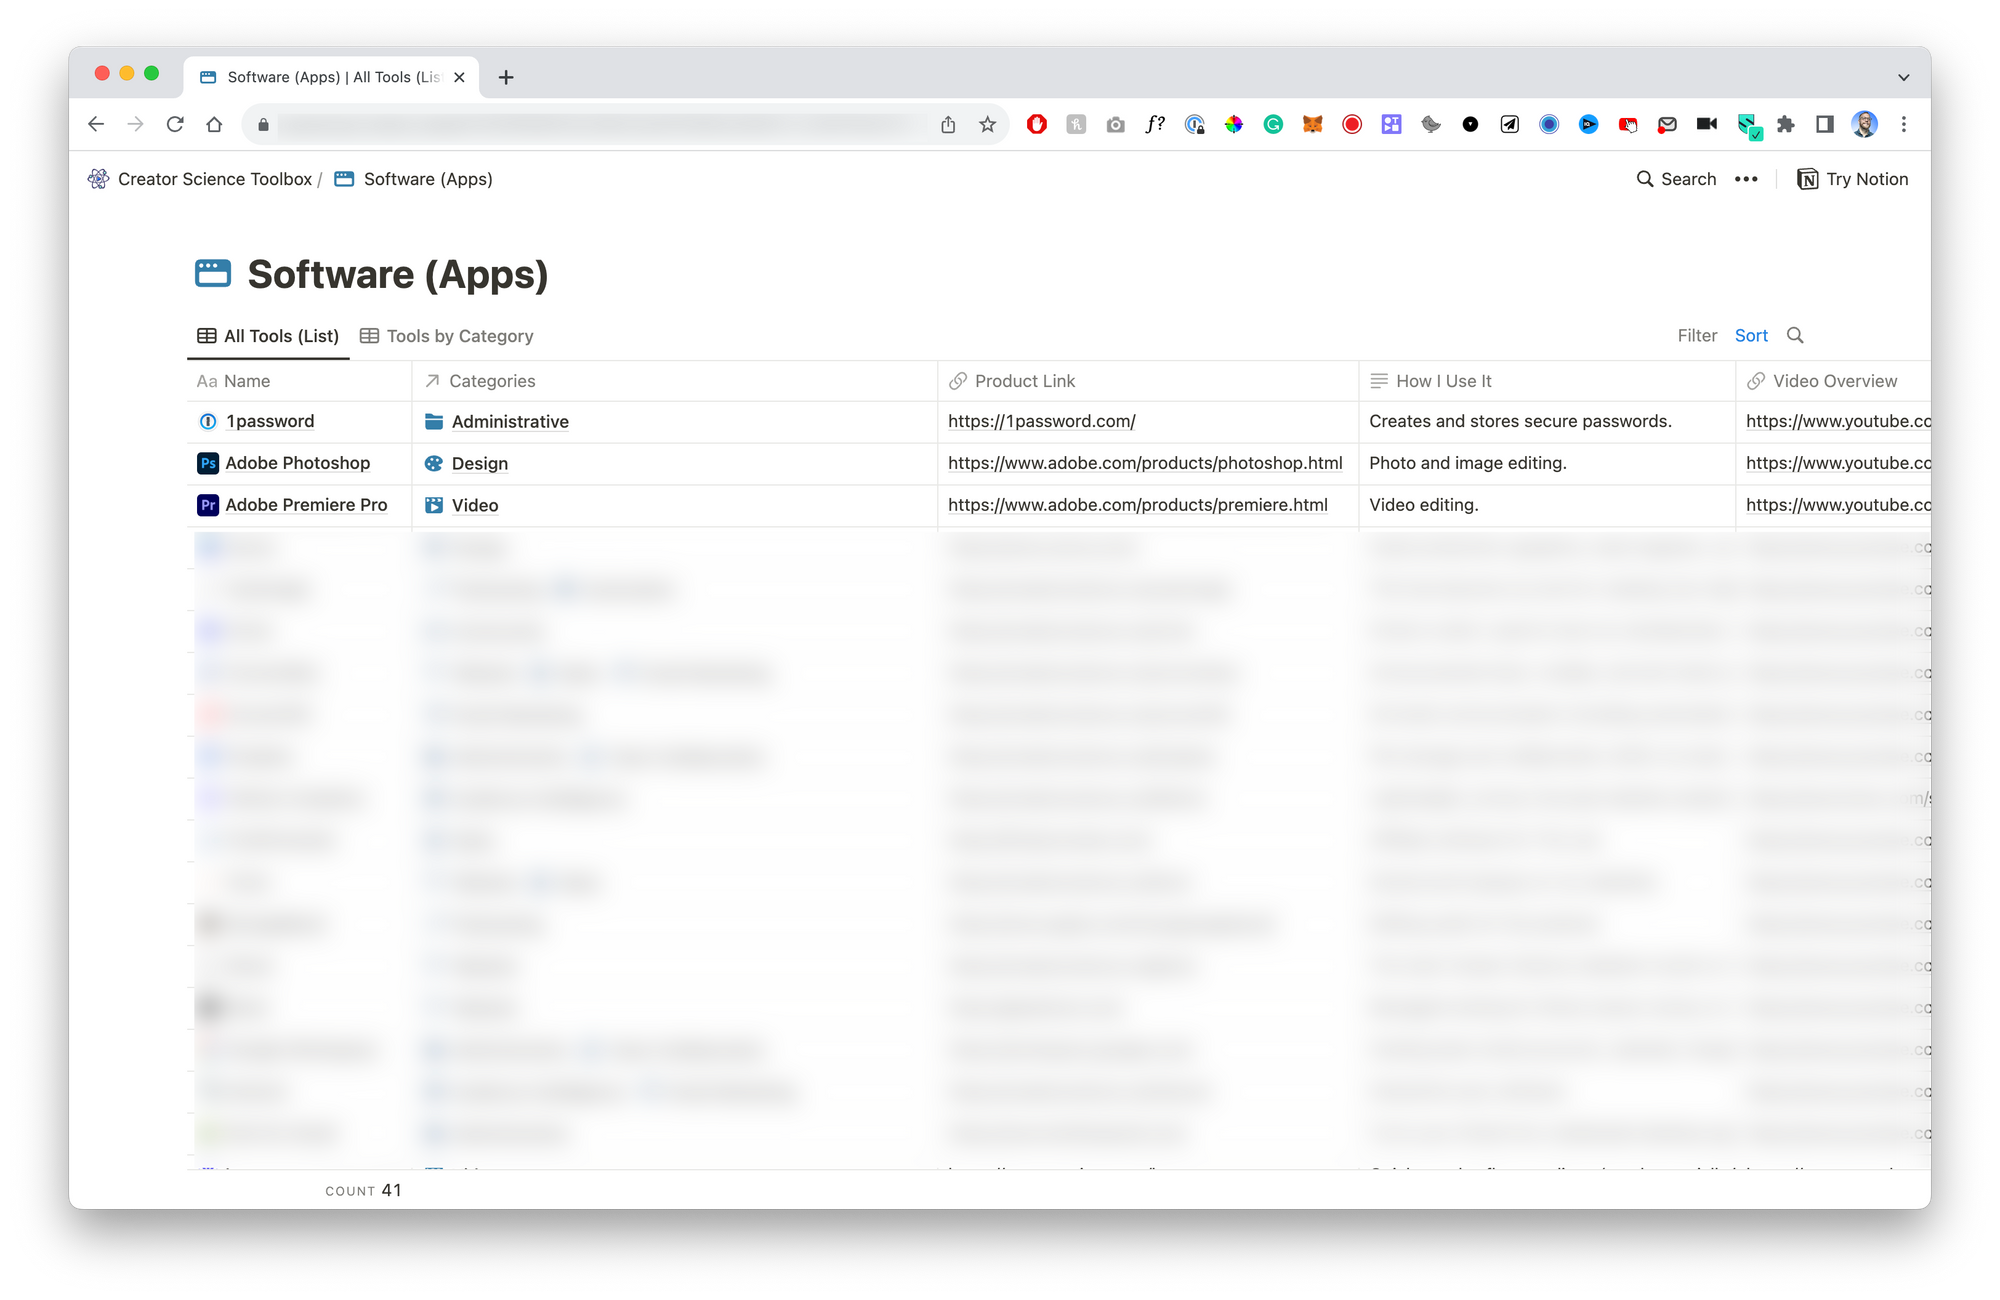Open Chrome's three-dot menu
The height and width of the screenshot is (1300, 2000).
[1905, 124]
